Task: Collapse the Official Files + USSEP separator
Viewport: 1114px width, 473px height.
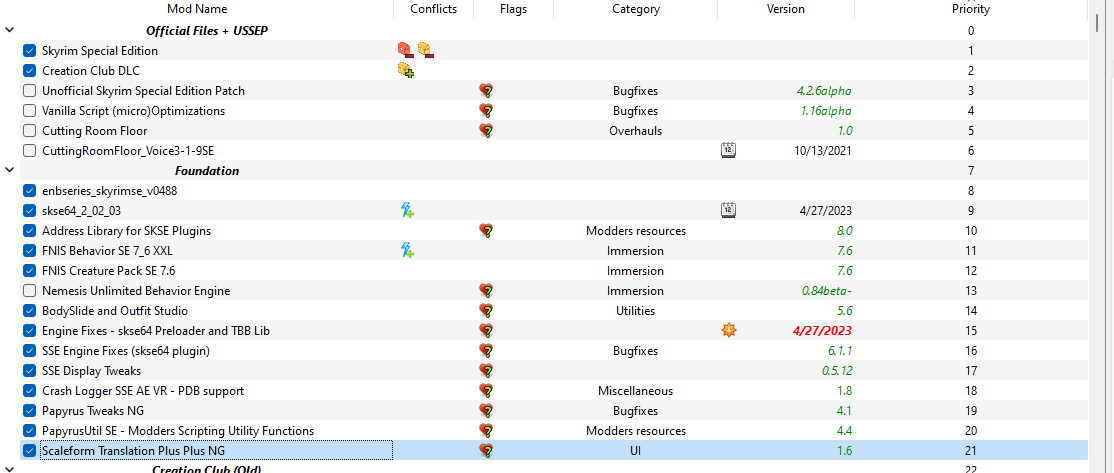Action: click(x=9, y=31)
